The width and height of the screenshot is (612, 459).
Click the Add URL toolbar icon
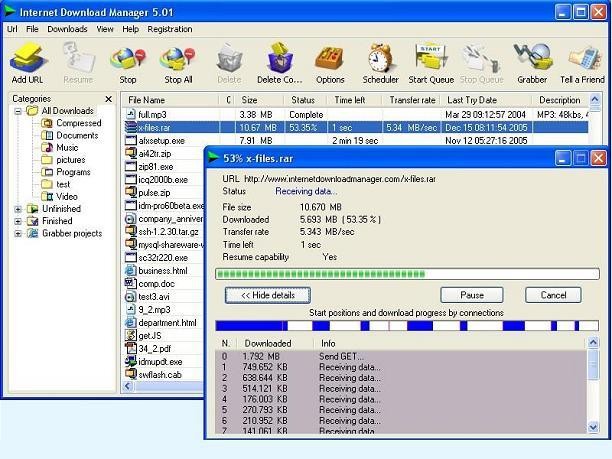tap(27, 59)
